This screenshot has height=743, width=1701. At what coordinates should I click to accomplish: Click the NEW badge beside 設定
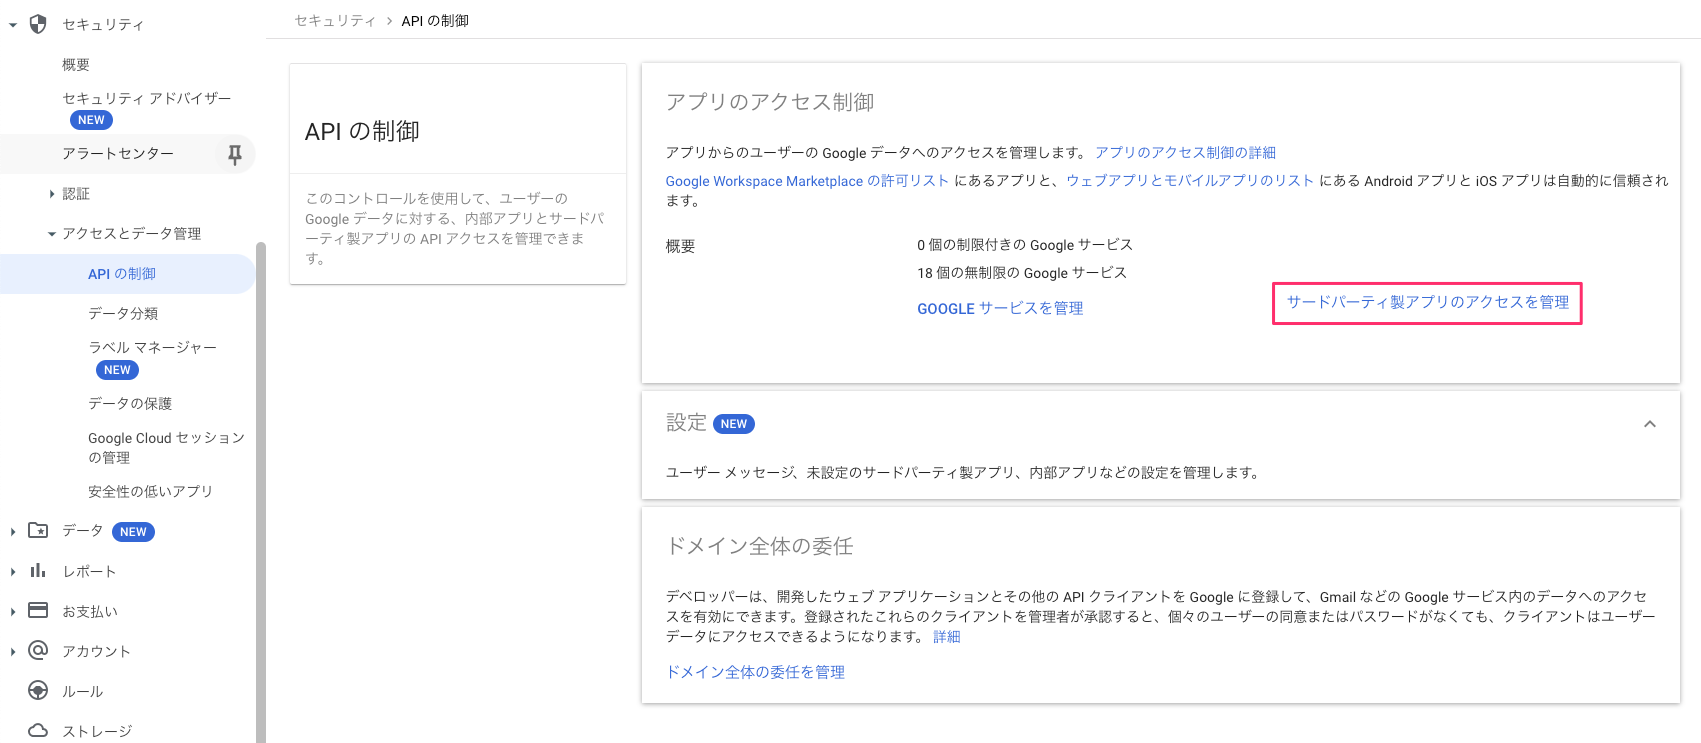pyautogui.click(x=734, y=424)
